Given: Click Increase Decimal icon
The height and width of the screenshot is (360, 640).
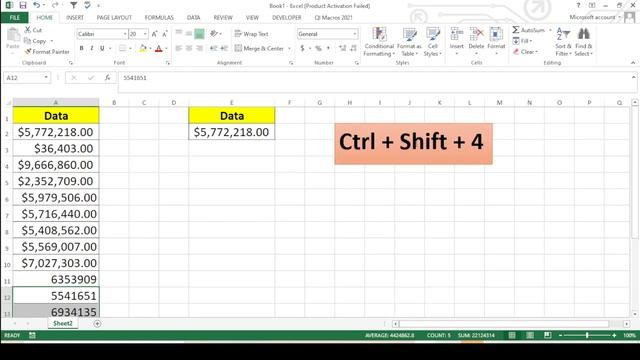Looking at the screenshot, I should (x=342, y=48).
